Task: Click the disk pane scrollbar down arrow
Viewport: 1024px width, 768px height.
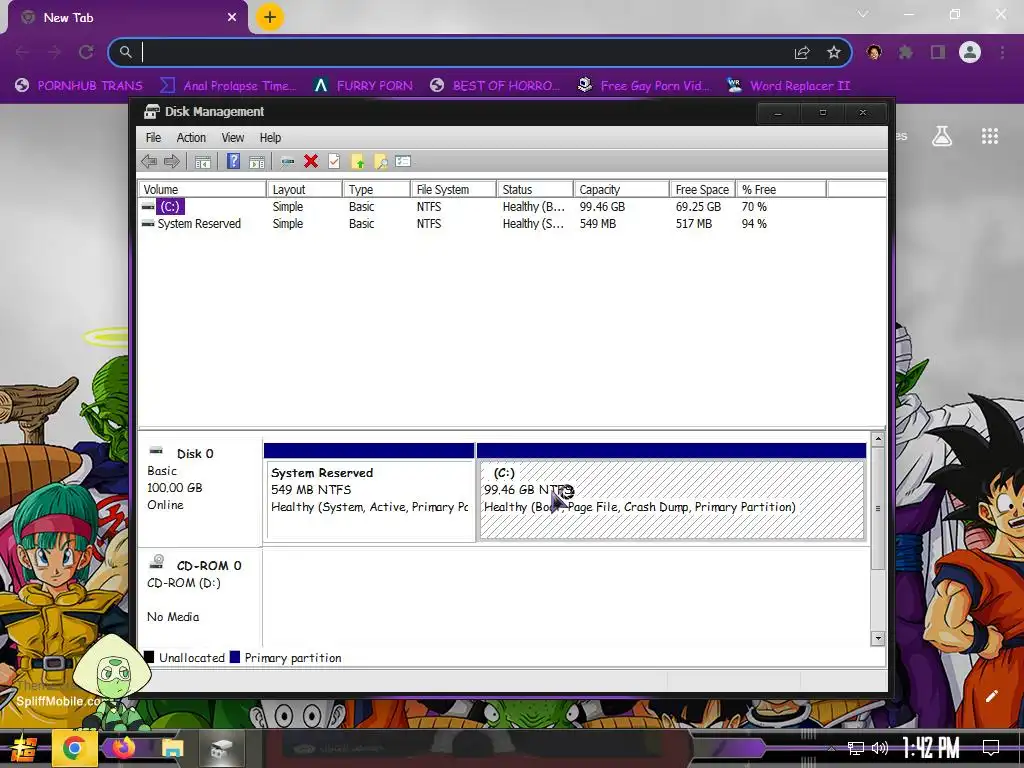Action: pyautogui.click(x=878, y=638)
